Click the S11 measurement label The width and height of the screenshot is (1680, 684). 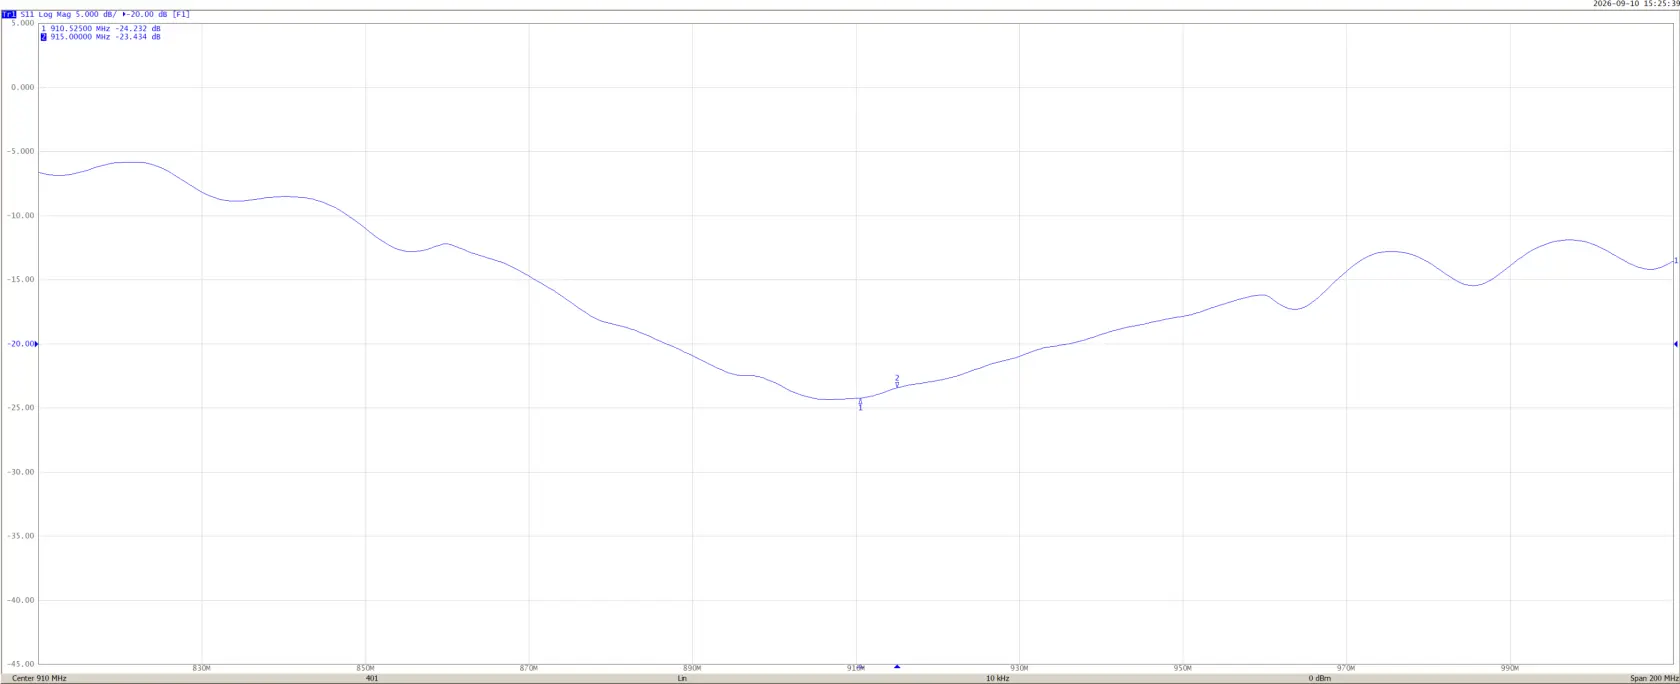coord(27,15)
